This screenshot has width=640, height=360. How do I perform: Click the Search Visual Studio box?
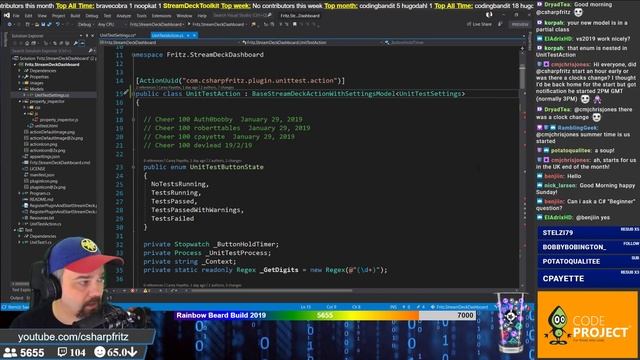pos(242,16)
